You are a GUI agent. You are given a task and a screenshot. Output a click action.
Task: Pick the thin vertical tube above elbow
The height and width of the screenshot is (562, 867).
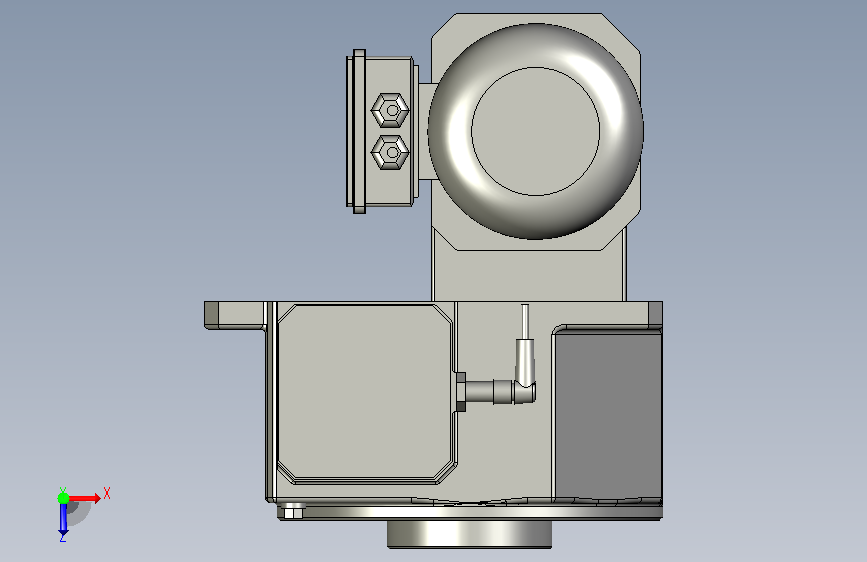(x=525, y=321)
